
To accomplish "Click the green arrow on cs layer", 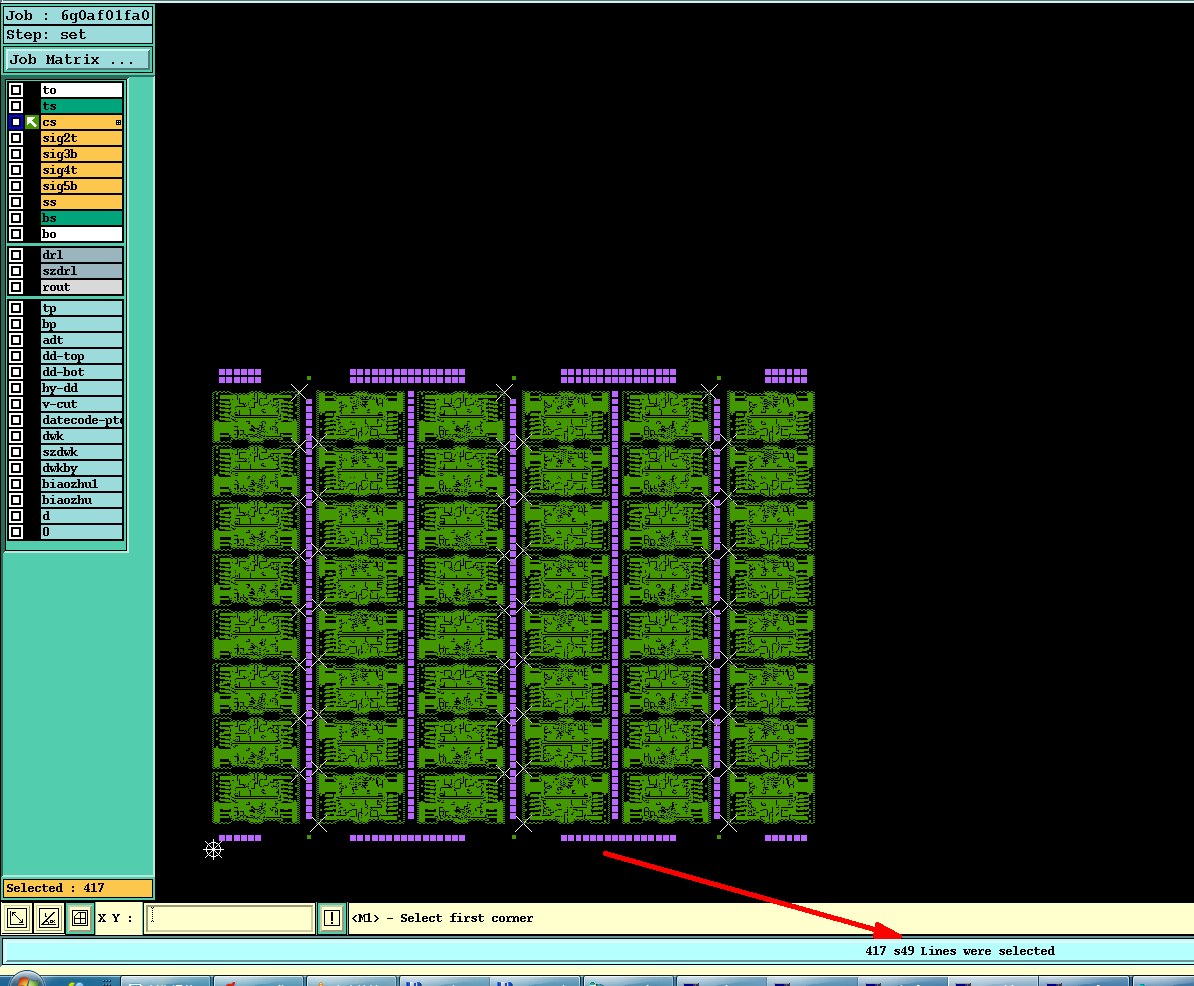I will click(31, 122).
